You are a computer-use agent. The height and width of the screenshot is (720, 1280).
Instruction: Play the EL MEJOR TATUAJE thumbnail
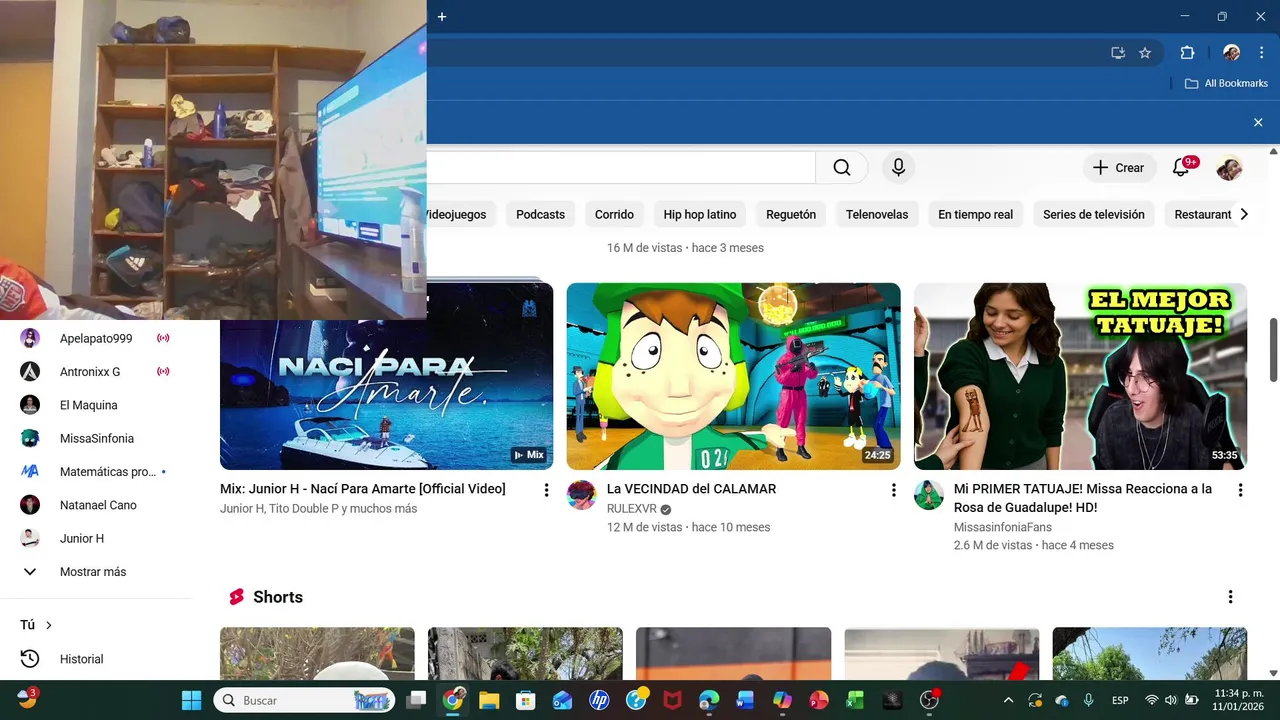[x=1080, y=376]
